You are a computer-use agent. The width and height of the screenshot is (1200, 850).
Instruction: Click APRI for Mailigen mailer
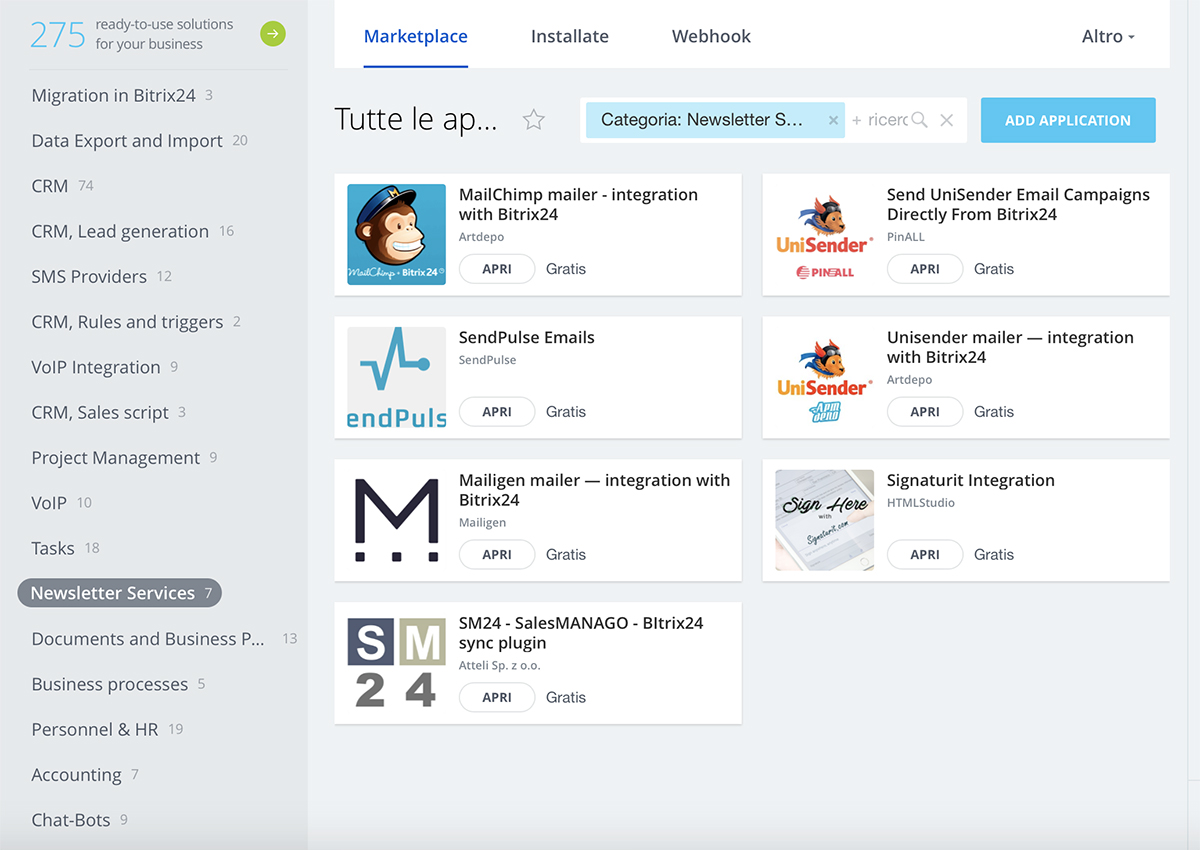coord(497,555)
